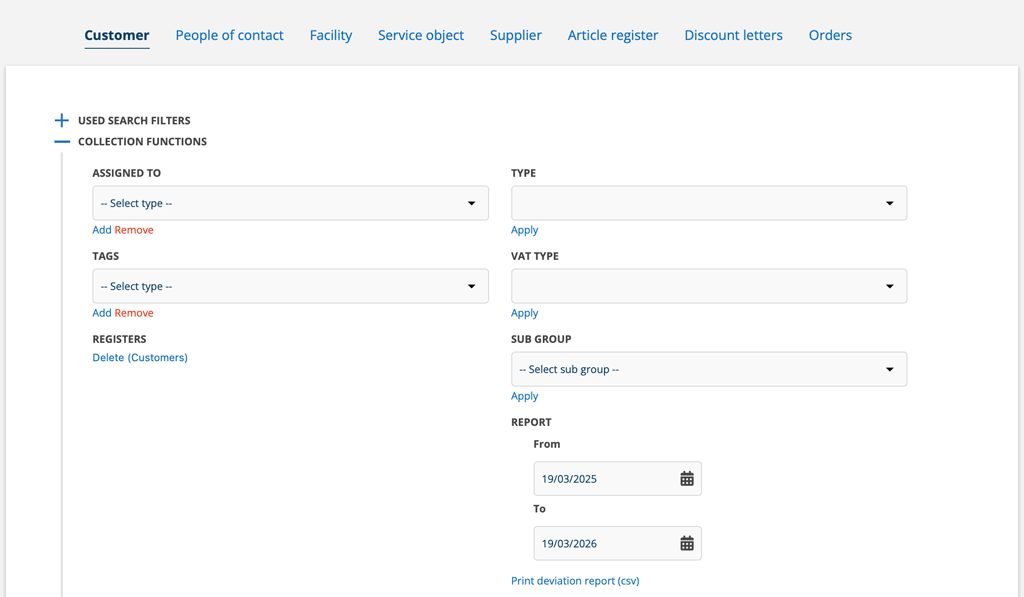The image size is (1024, 597).
Task: Click Remove link under Tags
Action: pos(134,313)
